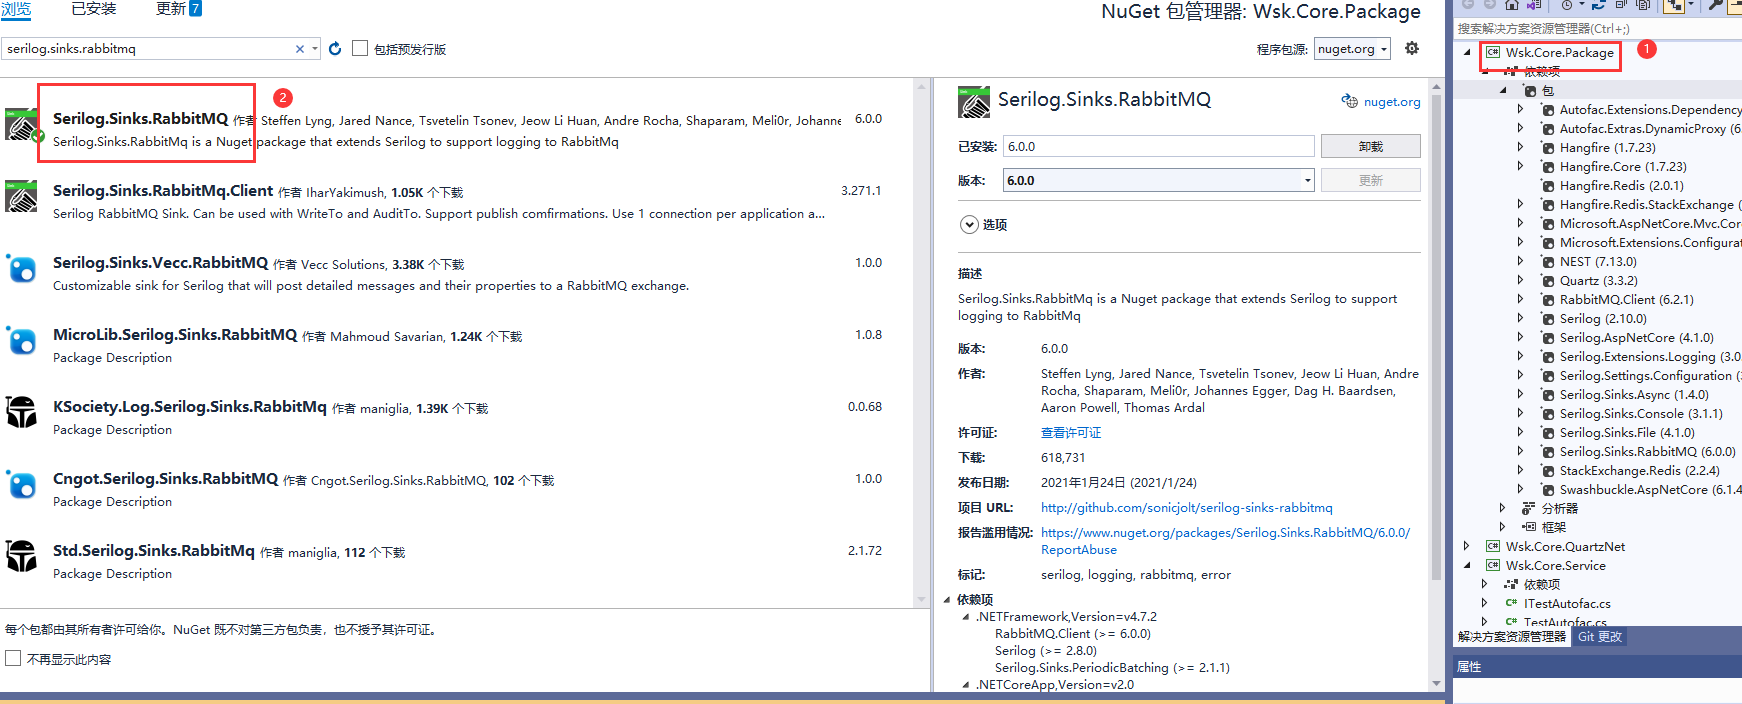The image size is (1742, 704).
Task: Click Serilog.Sinks.Vecc.RabbitMQ package icon
Action: coord(21,268)
